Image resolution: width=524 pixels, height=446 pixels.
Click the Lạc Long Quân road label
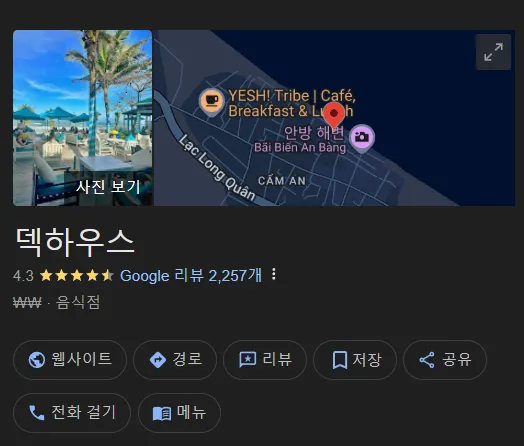(217, 169)
